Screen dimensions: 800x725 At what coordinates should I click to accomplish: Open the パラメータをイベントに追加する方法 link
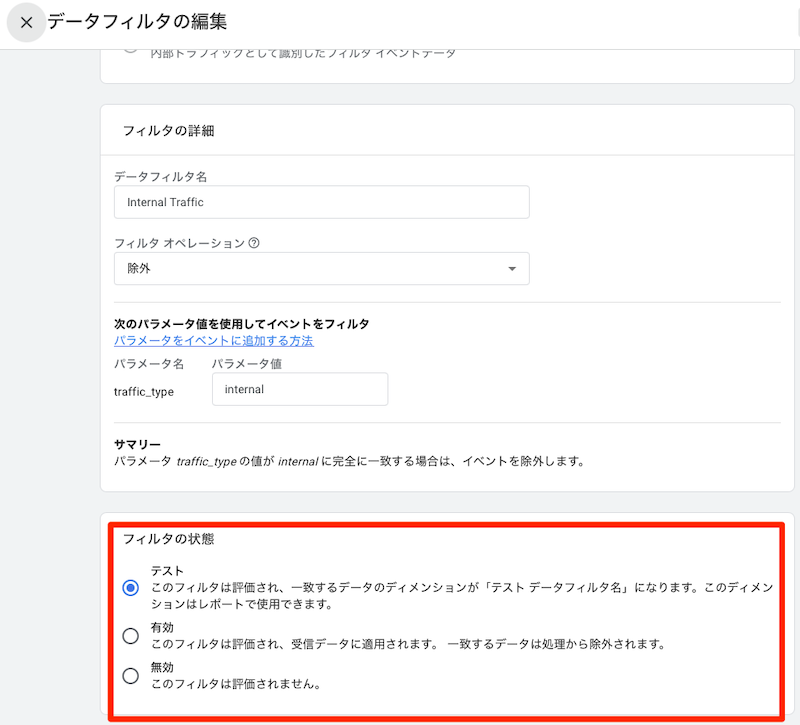pos(214,341)
